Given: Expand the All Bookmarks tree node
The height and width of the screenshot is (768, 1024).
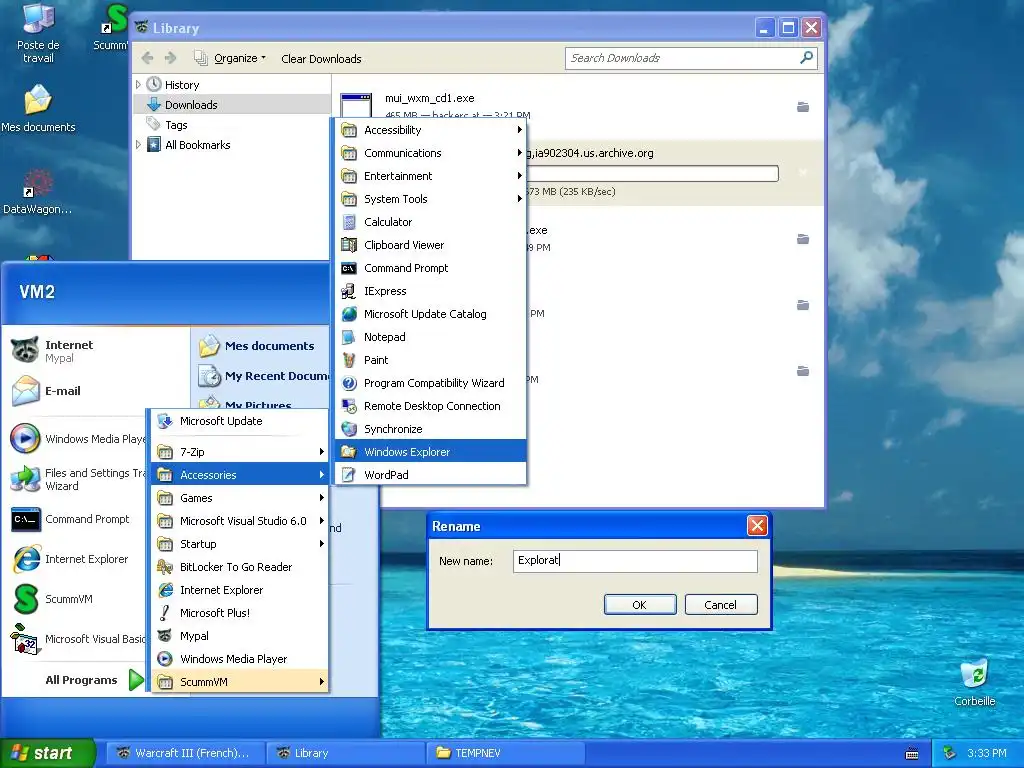Looking at the screenshot, I should (x=138, y=145).
